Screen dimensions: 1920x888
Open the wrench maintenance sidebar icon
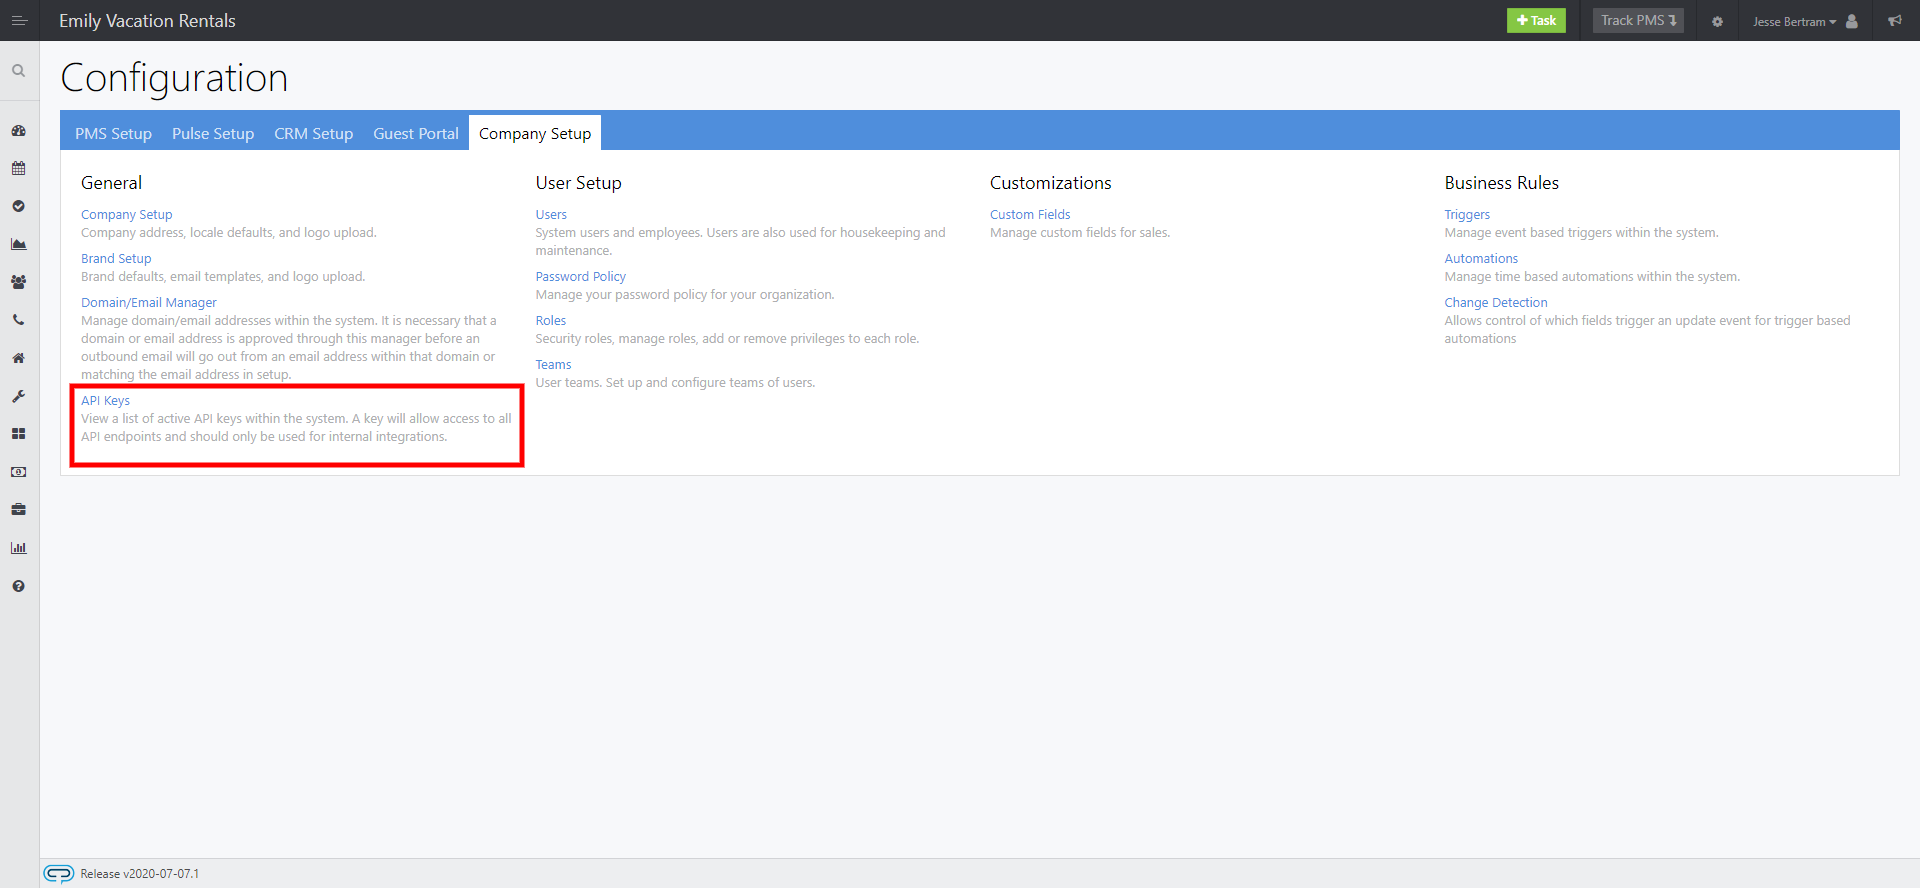pyautogui.click(x=18, y=396)
